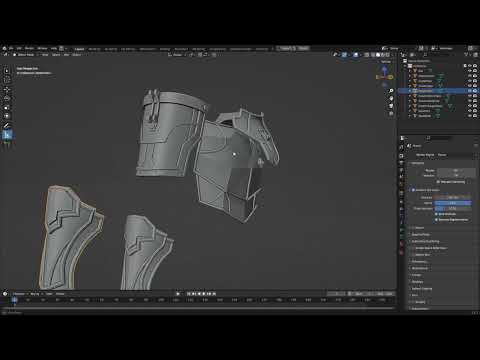480x360 pixels.
Task: Open the viewport Select menu
Action: pos(56,55)
